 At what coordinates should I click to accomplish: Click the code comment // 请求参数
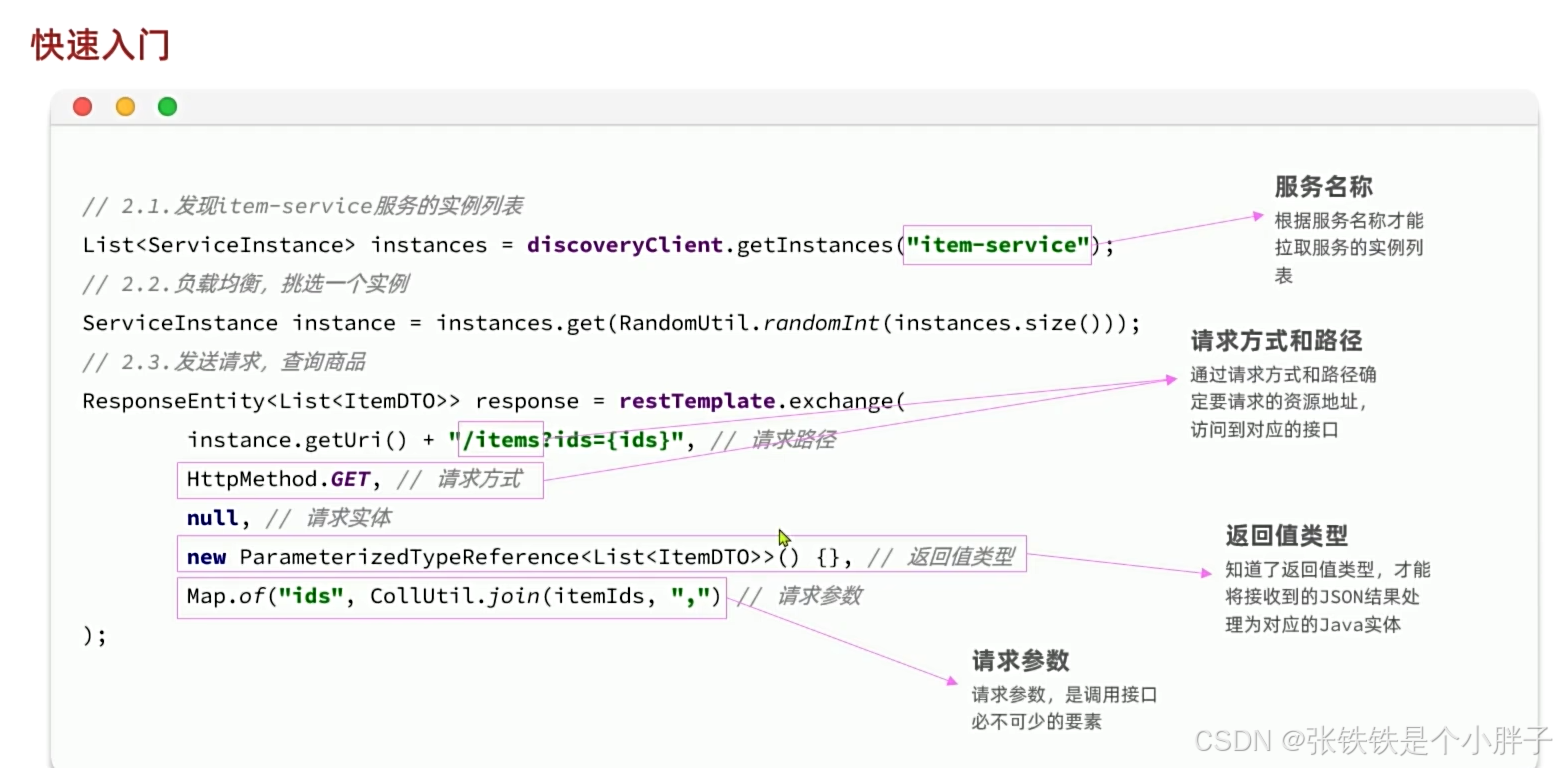pyautogui.click(x=799, y=596)
